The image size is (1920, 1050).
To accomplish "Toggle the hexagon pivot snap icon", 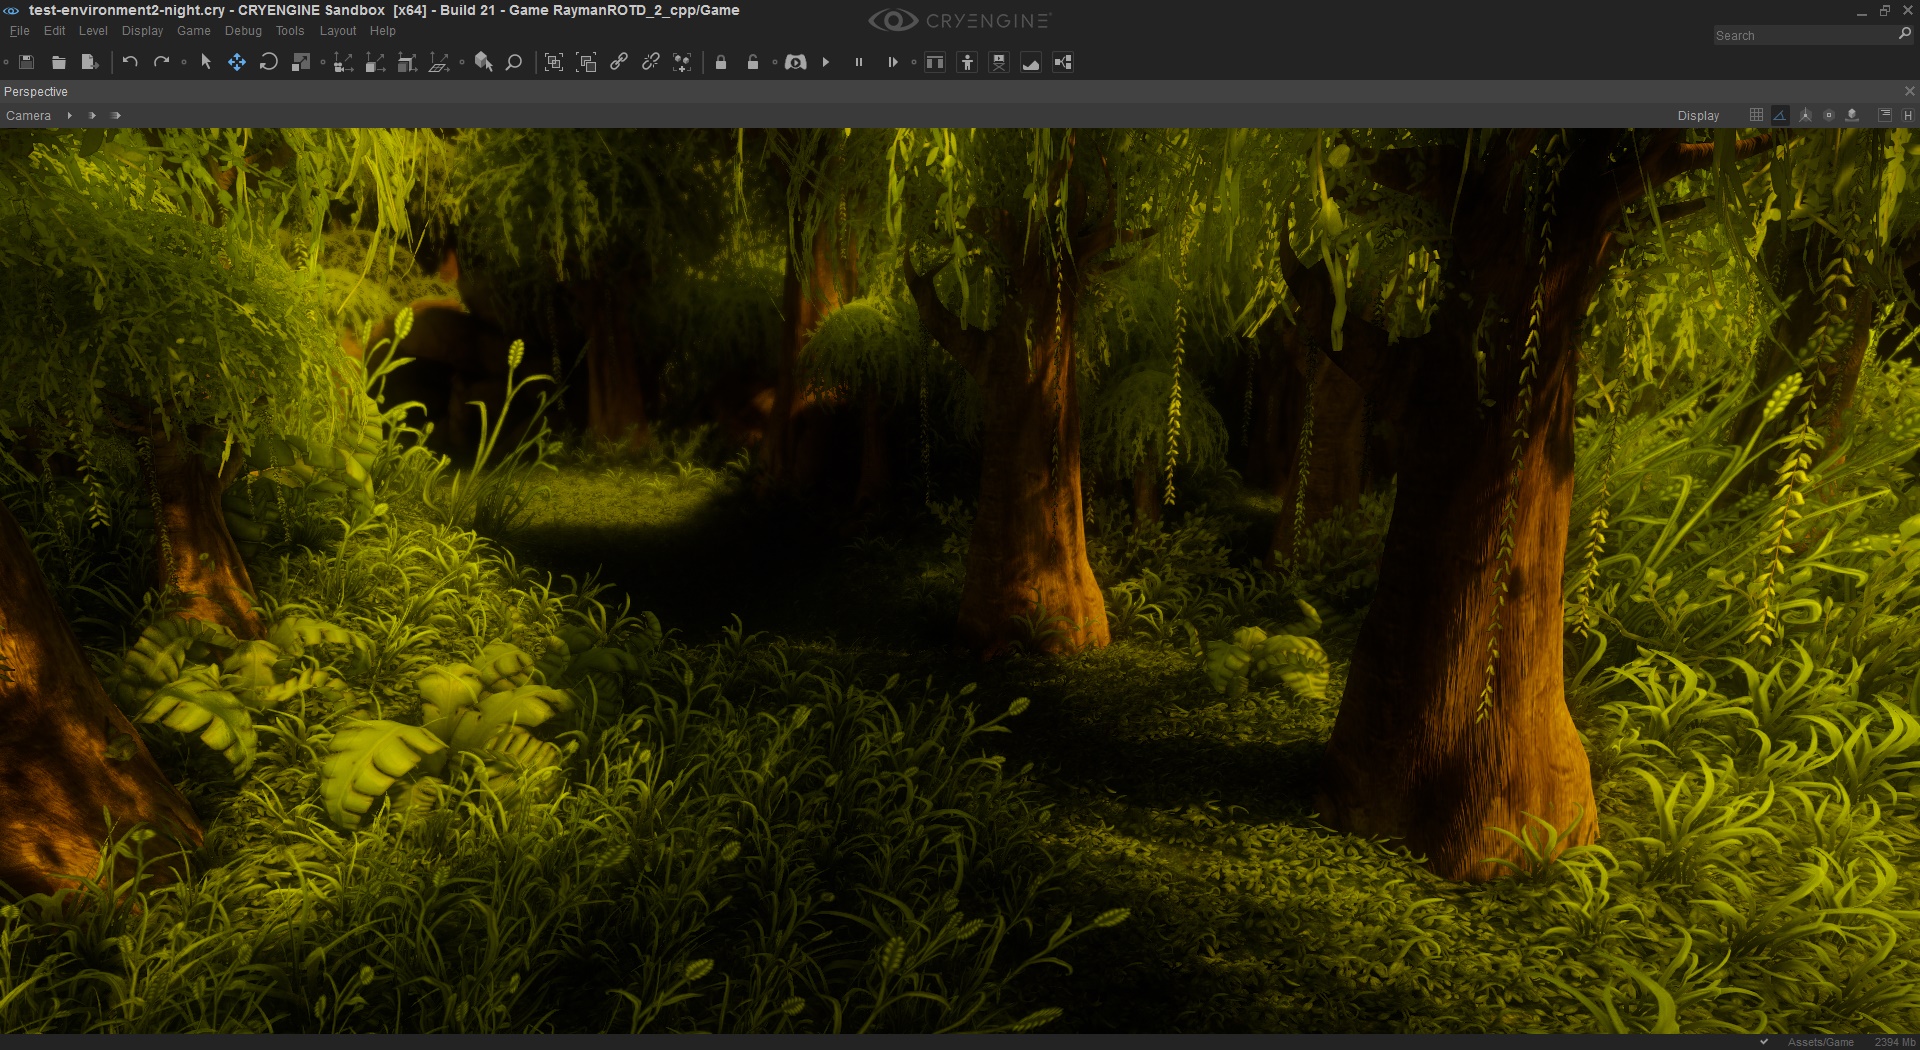I will [x=1829, y=115].
